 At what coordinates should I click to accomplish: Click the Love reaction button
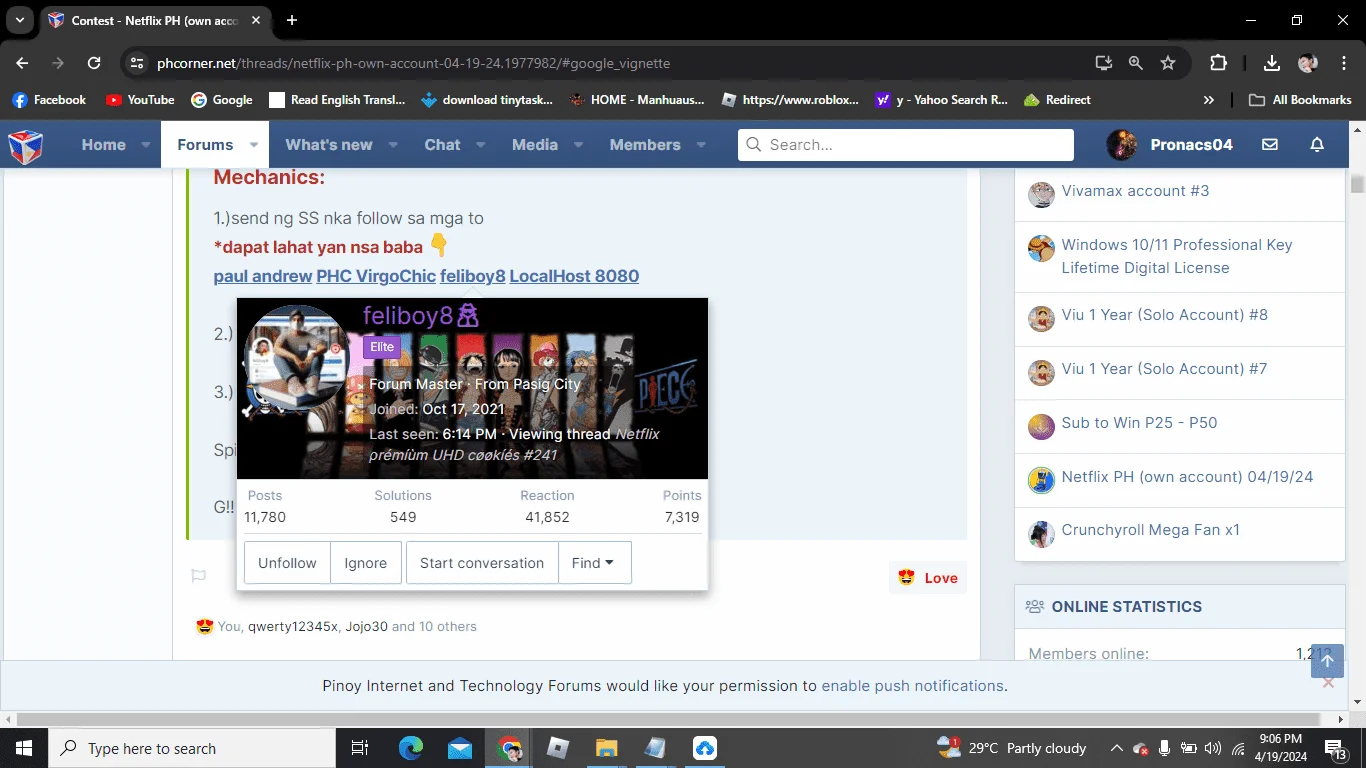coord(928,578)
